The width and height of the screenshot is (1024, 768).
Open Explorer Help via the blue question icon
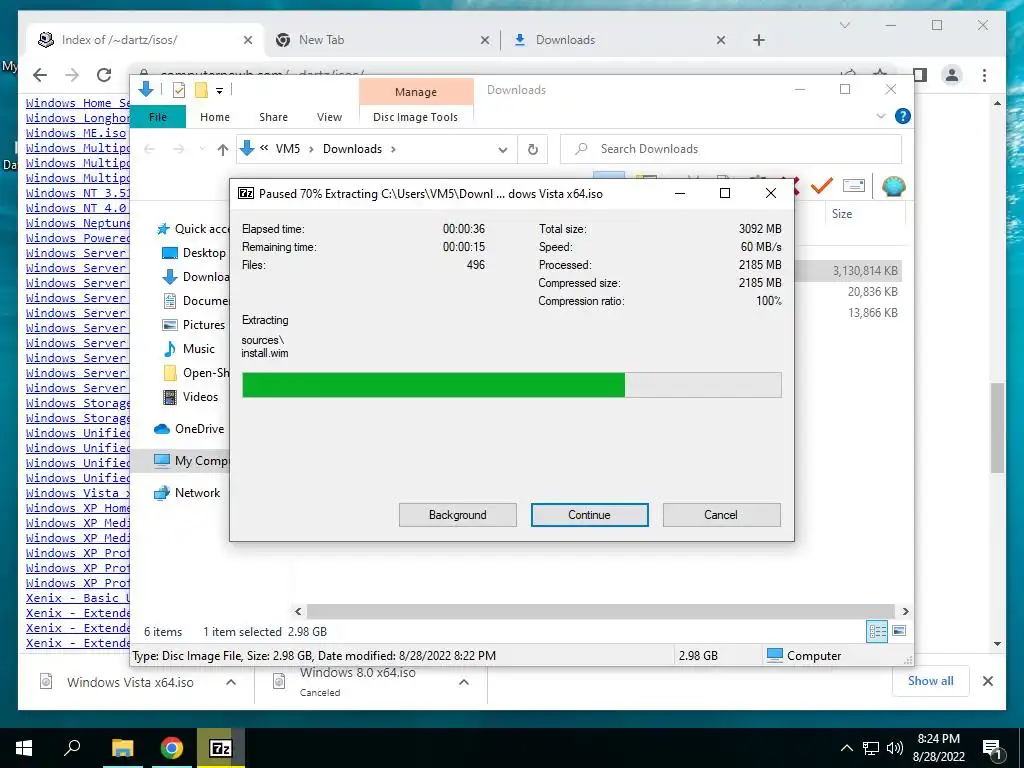click(x=903, y=116)
